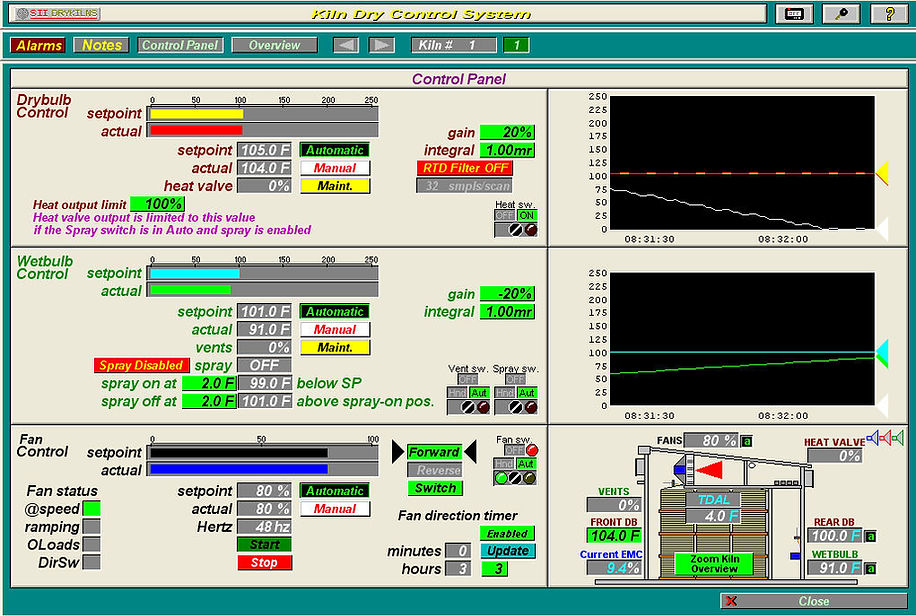Click the black triangle beside Forward direction
916x616 pixels.
pos(398,452)
